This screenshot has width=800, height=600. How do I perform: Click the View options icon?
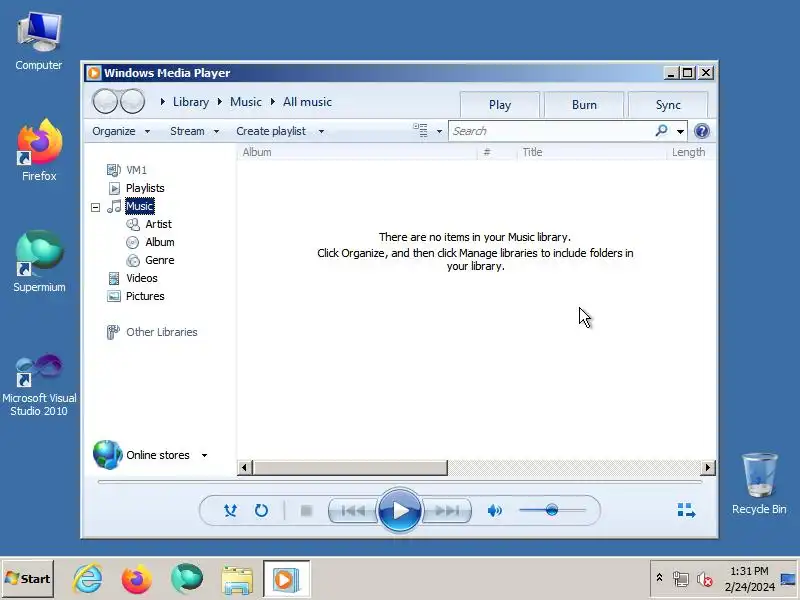pos(420,131)
